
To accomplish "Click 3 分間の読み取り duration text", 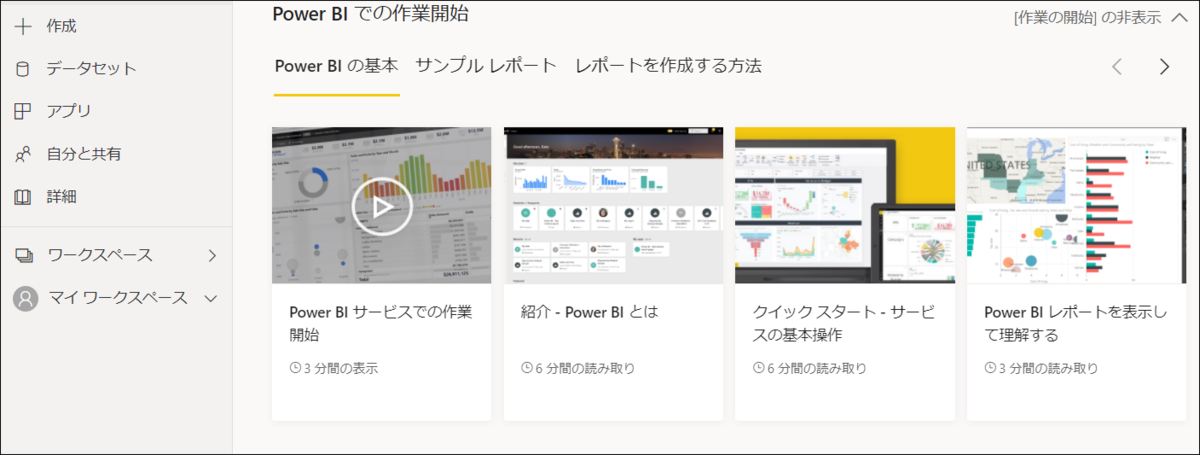I will pyautogui.click(x=1049, y=368).
